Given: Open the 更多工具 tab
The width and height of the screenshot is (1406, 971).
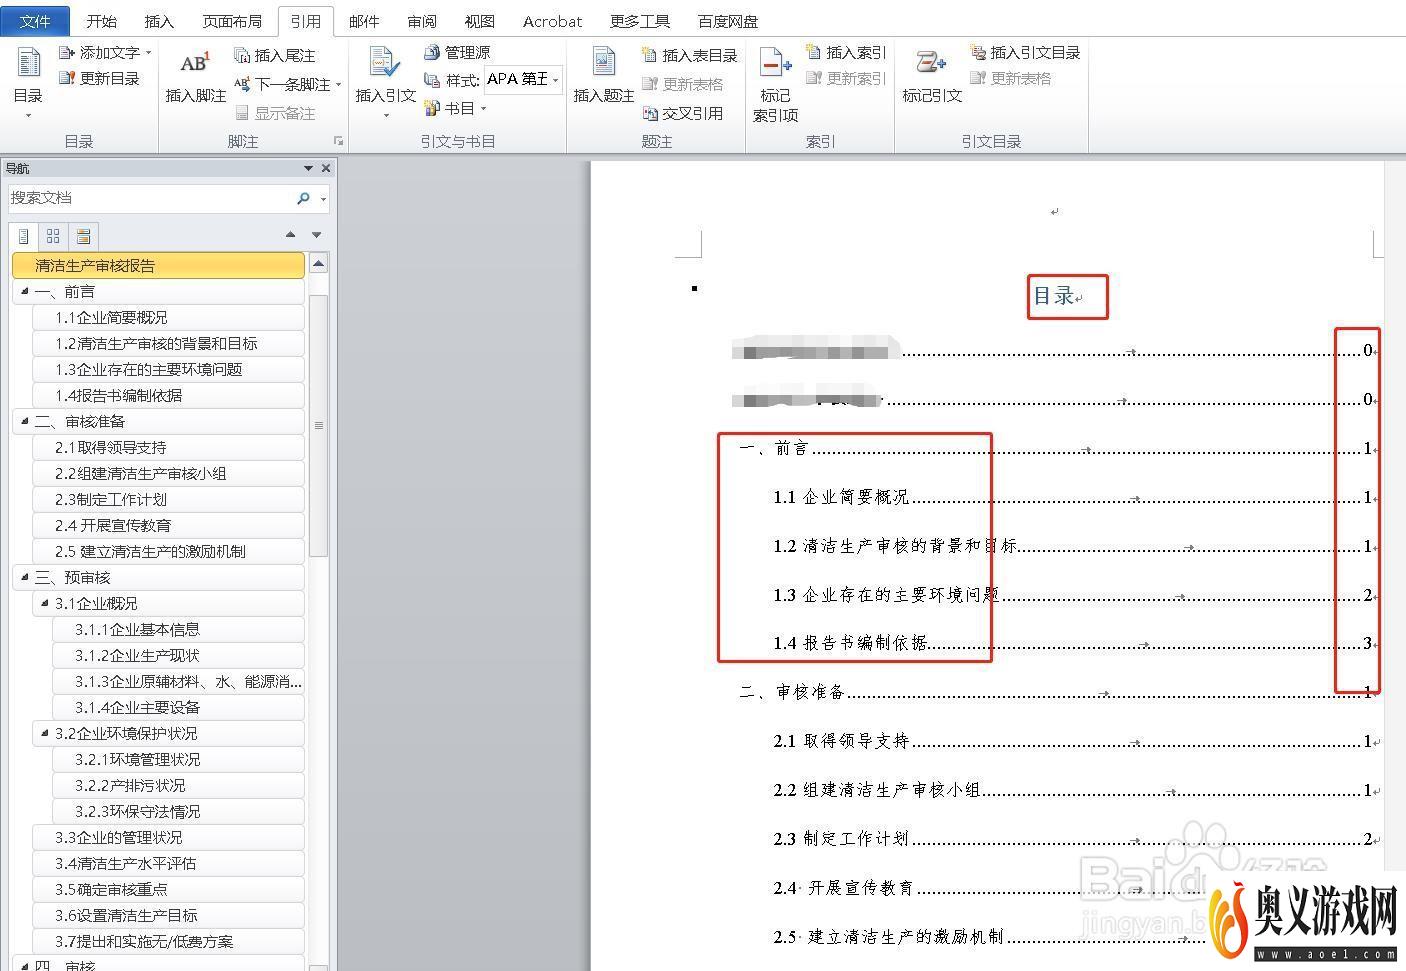Looking at the screenshot, I should point(640,21).
